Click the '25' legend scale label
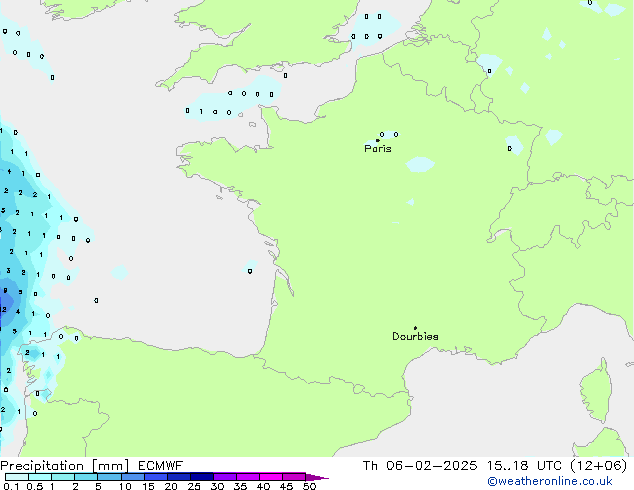Image resolution: width=634 pixels, height=490 pixels. (x=194, y=486)
